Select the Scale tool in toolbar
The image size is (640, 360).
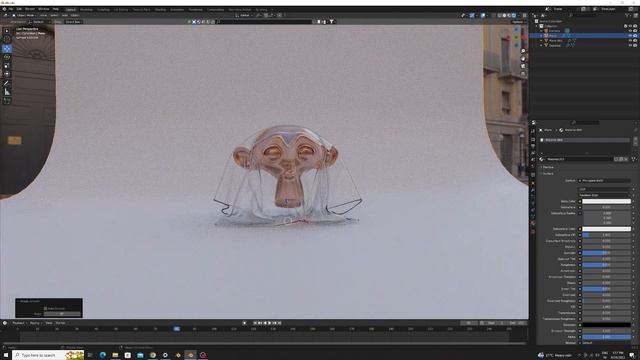click(x=7, y=66)
